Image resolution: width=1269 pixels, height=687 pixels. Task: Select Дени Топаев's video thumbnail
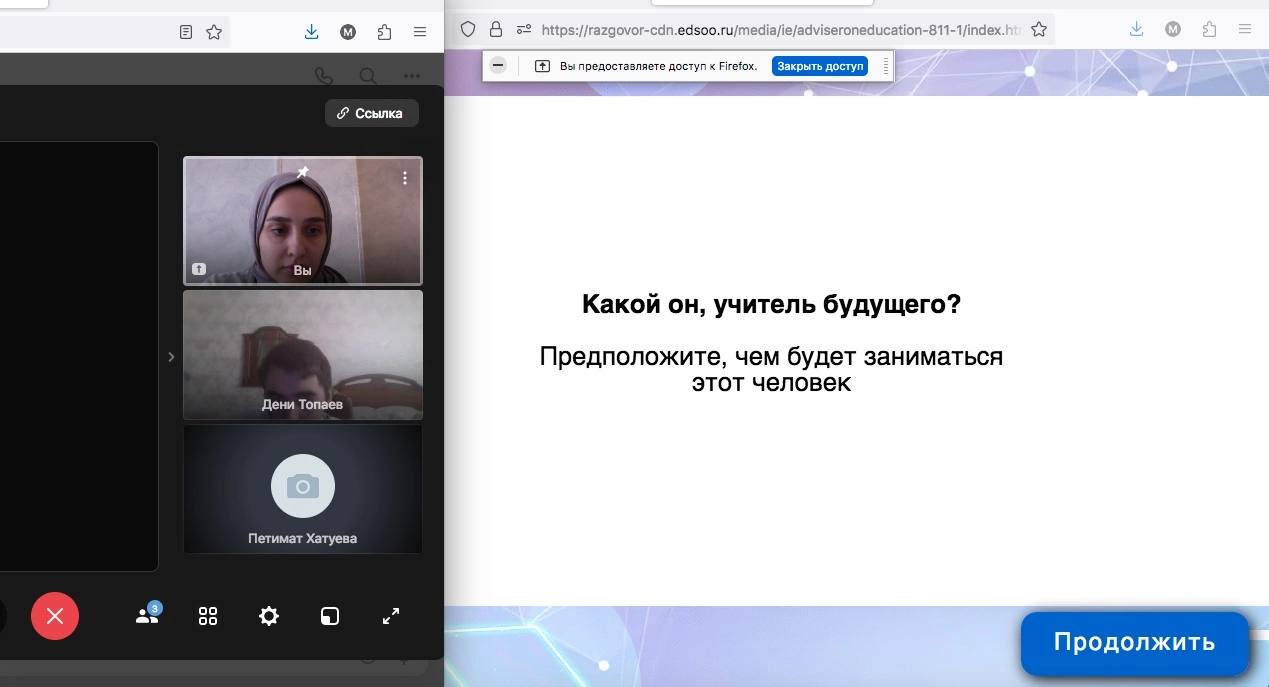coord(303,355)
